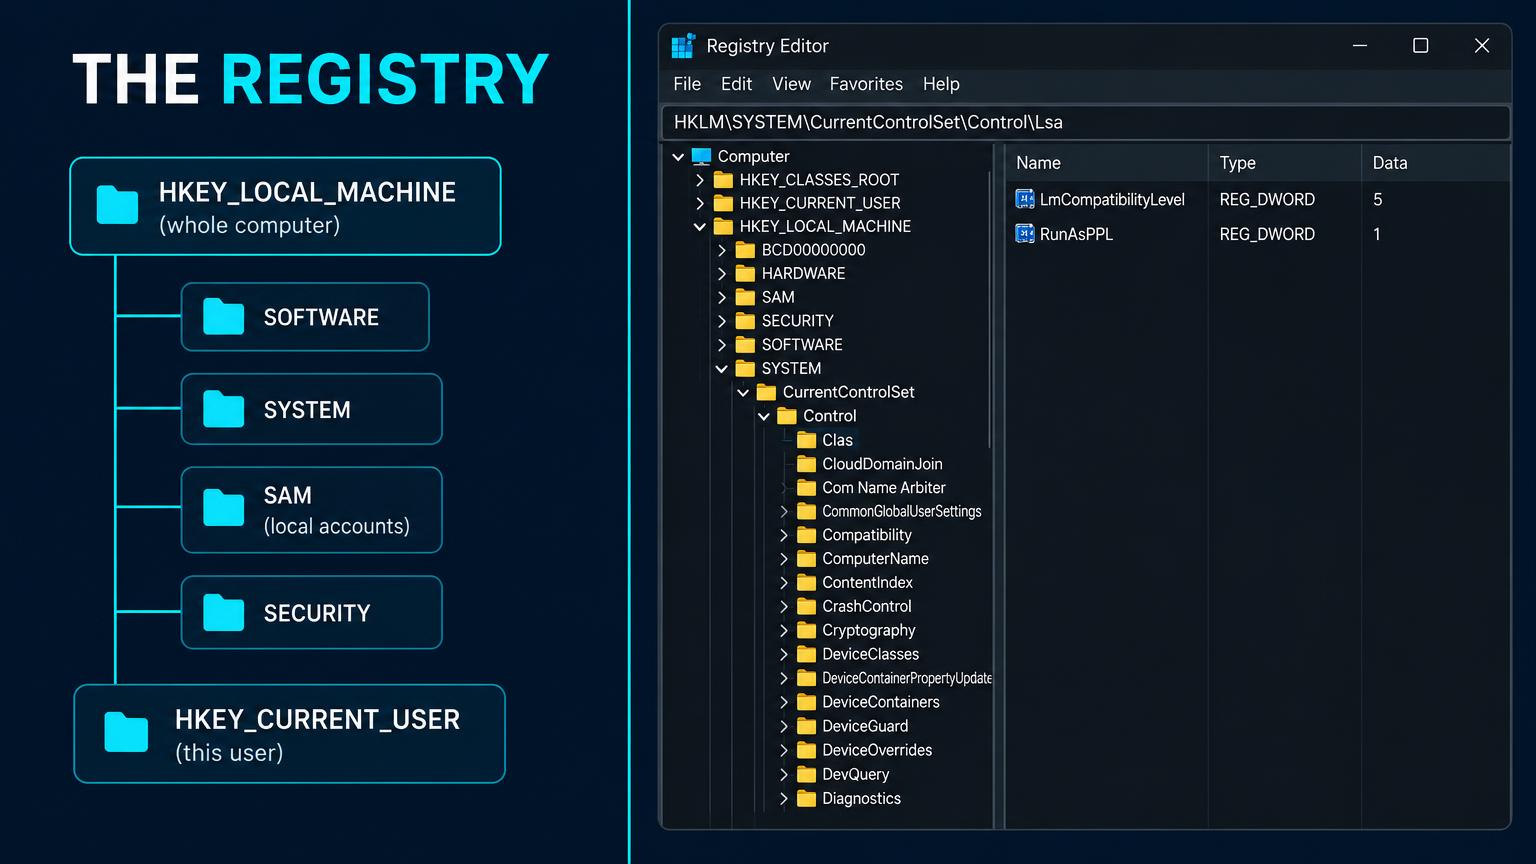Click the Computer monitor icon in tree
The image size is (1536, 864).
pyautogui.click(x=701, y=156)
